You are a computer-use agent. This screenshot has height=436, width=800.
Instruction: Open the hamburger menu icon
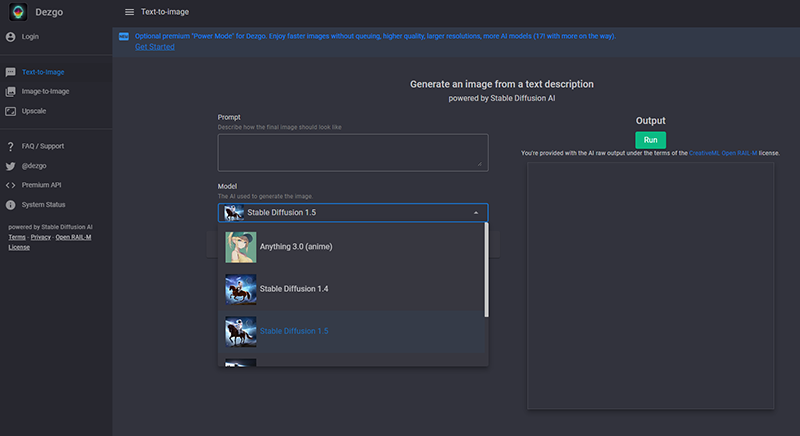click(130, 12)
